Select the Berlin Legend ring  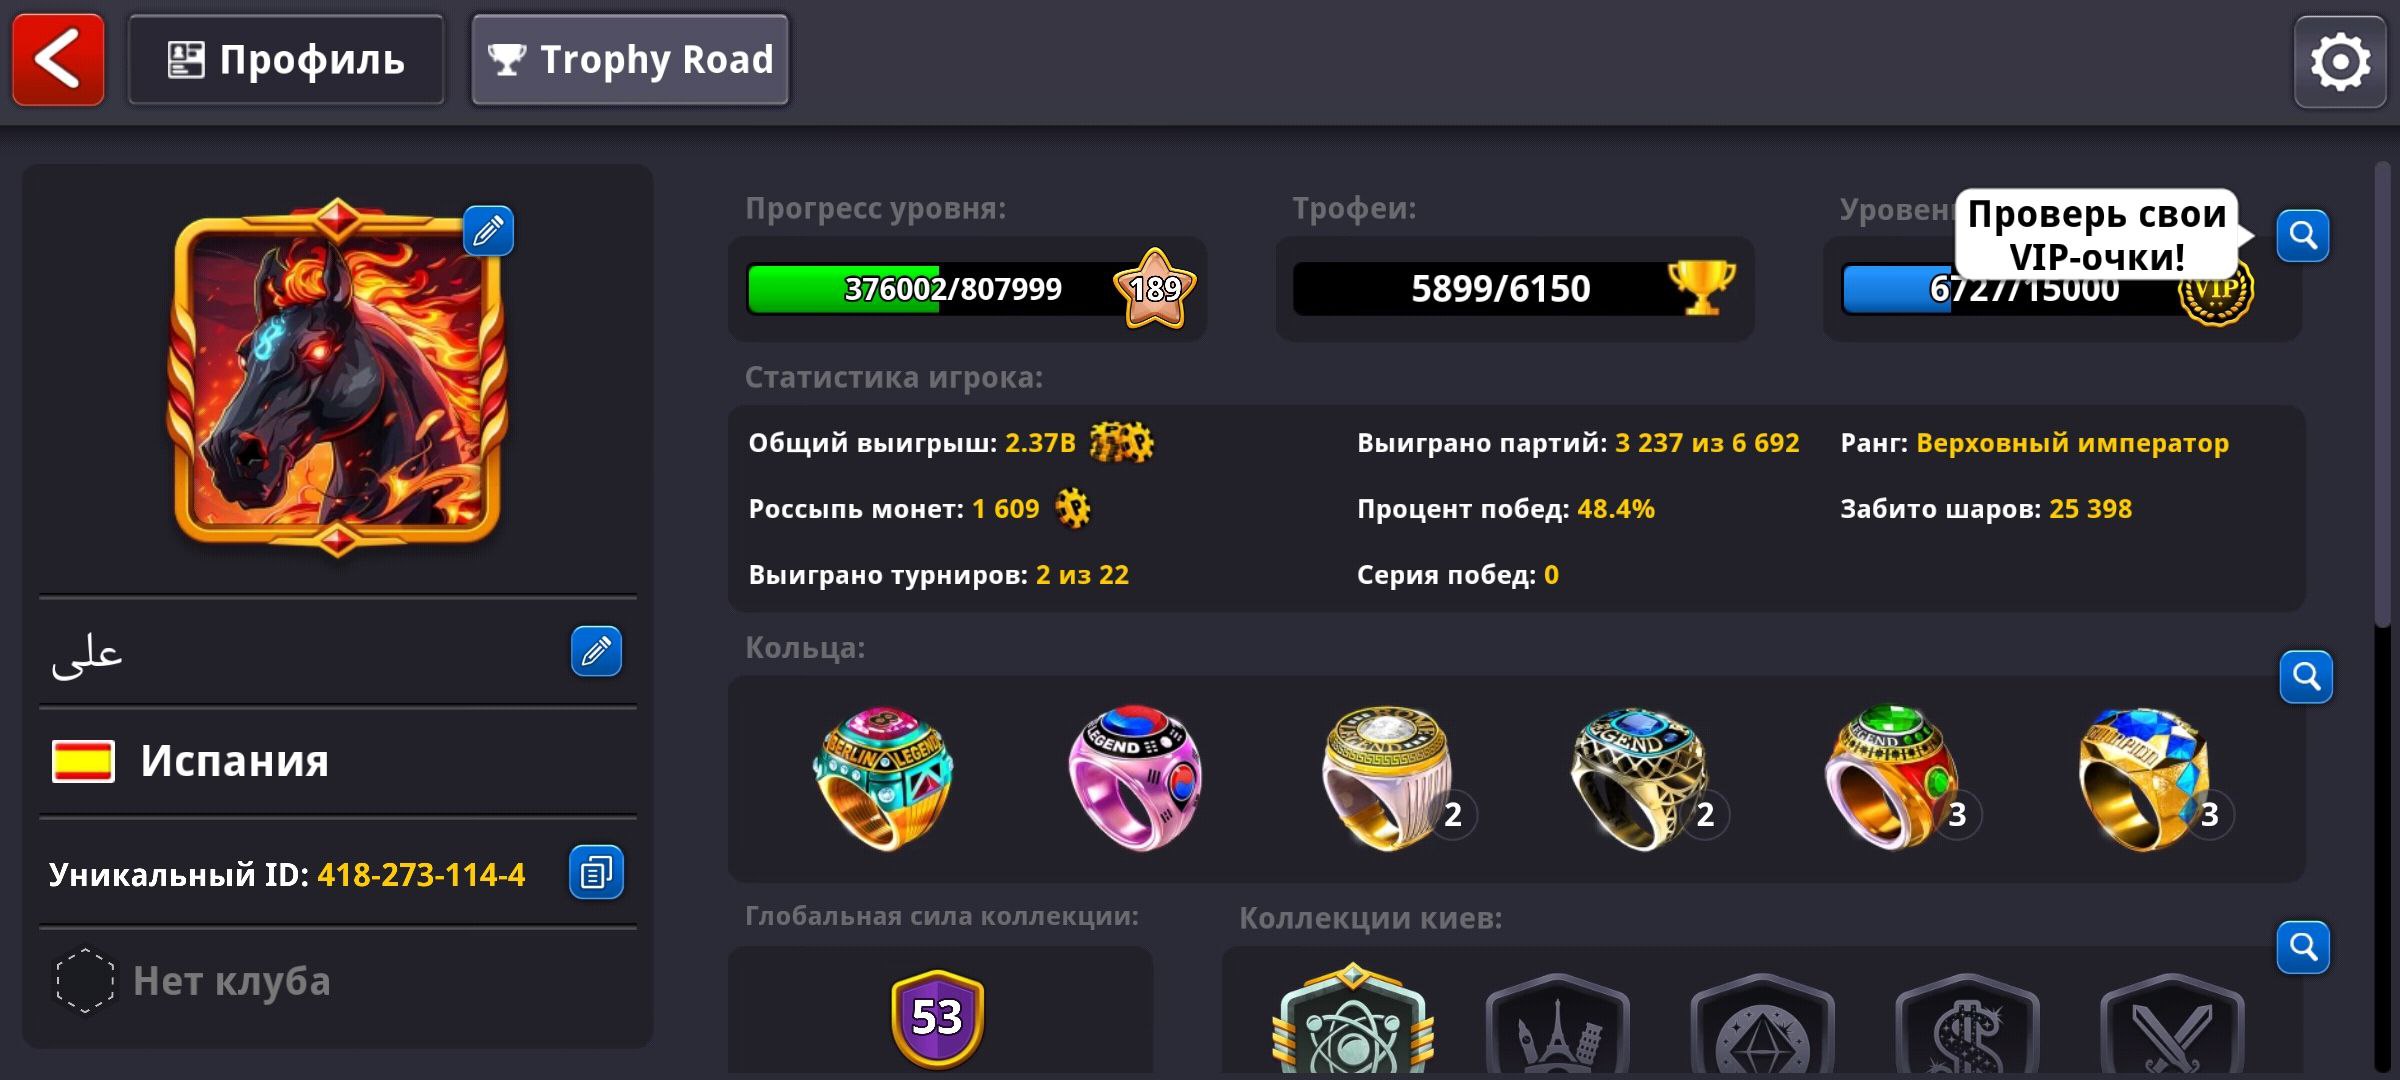click(882, 778)
